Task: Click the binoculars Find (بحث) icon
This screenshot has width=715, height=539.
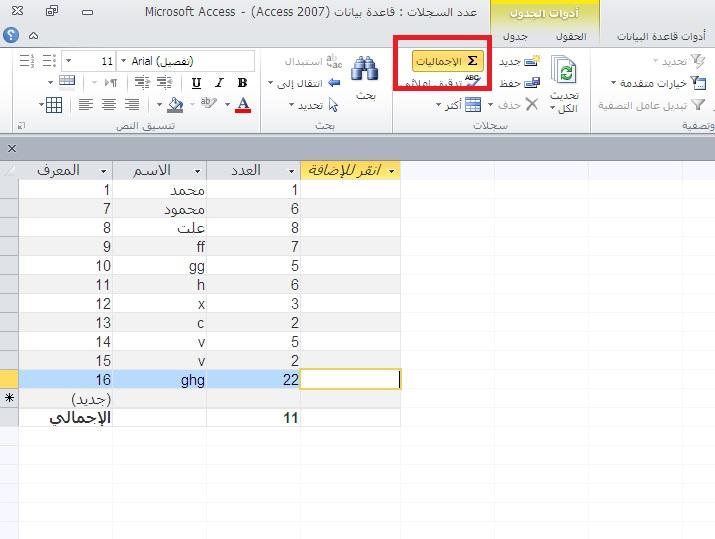Action: click(x=366, y=71)
